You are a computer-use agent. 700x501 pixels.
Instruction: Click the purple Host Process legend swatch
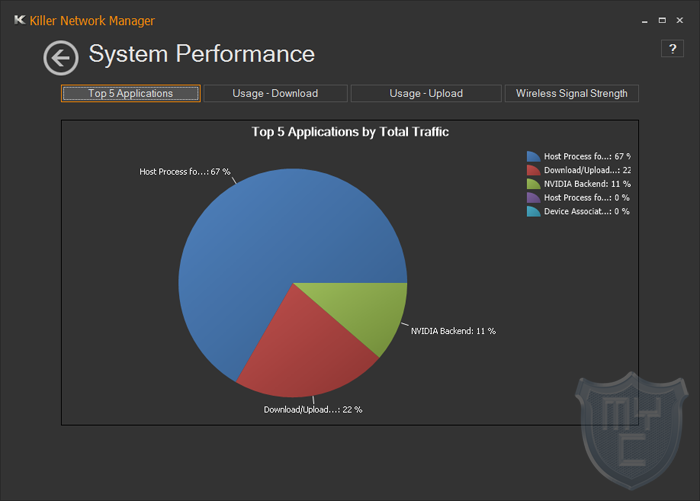(x=533, y=198)
